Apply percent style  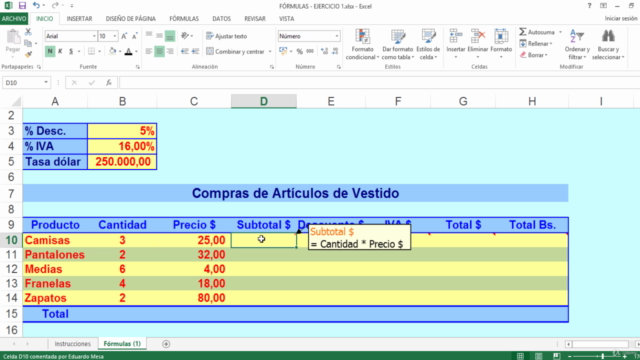point(300,51)
